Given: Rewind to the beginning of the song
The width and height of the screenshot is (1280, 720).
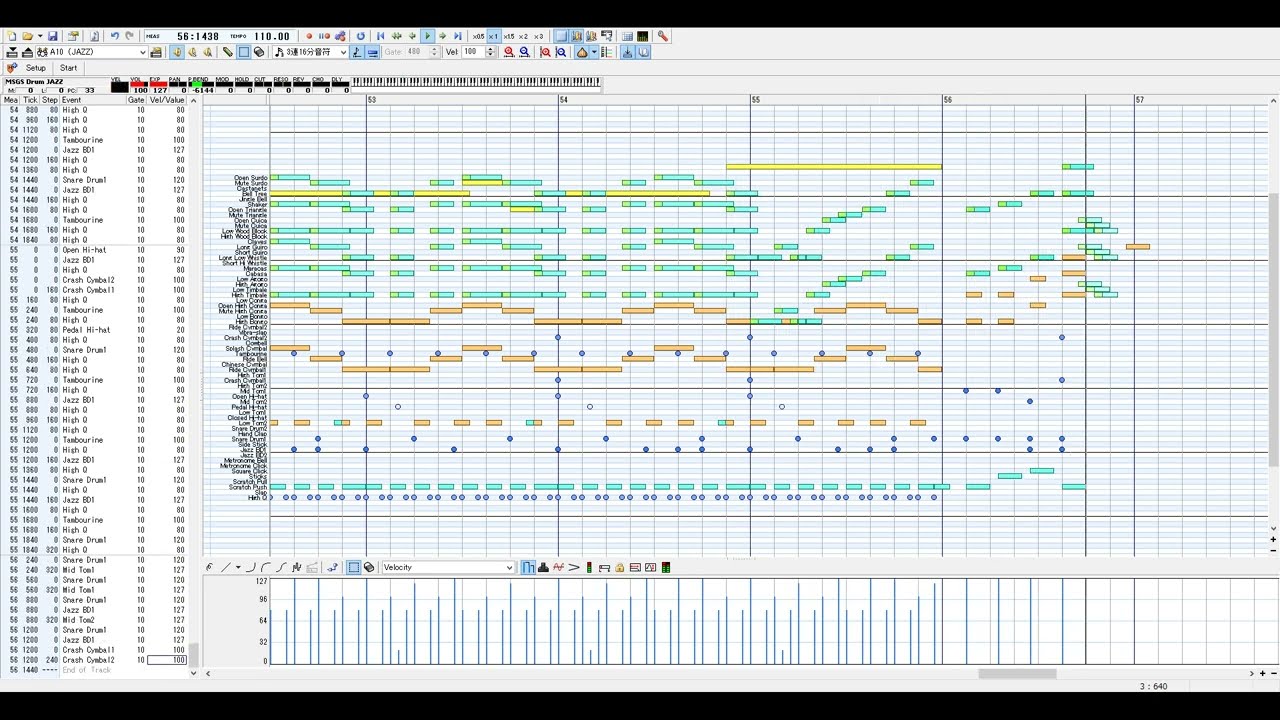Looking at the screenshot, I should click(380, 36).
